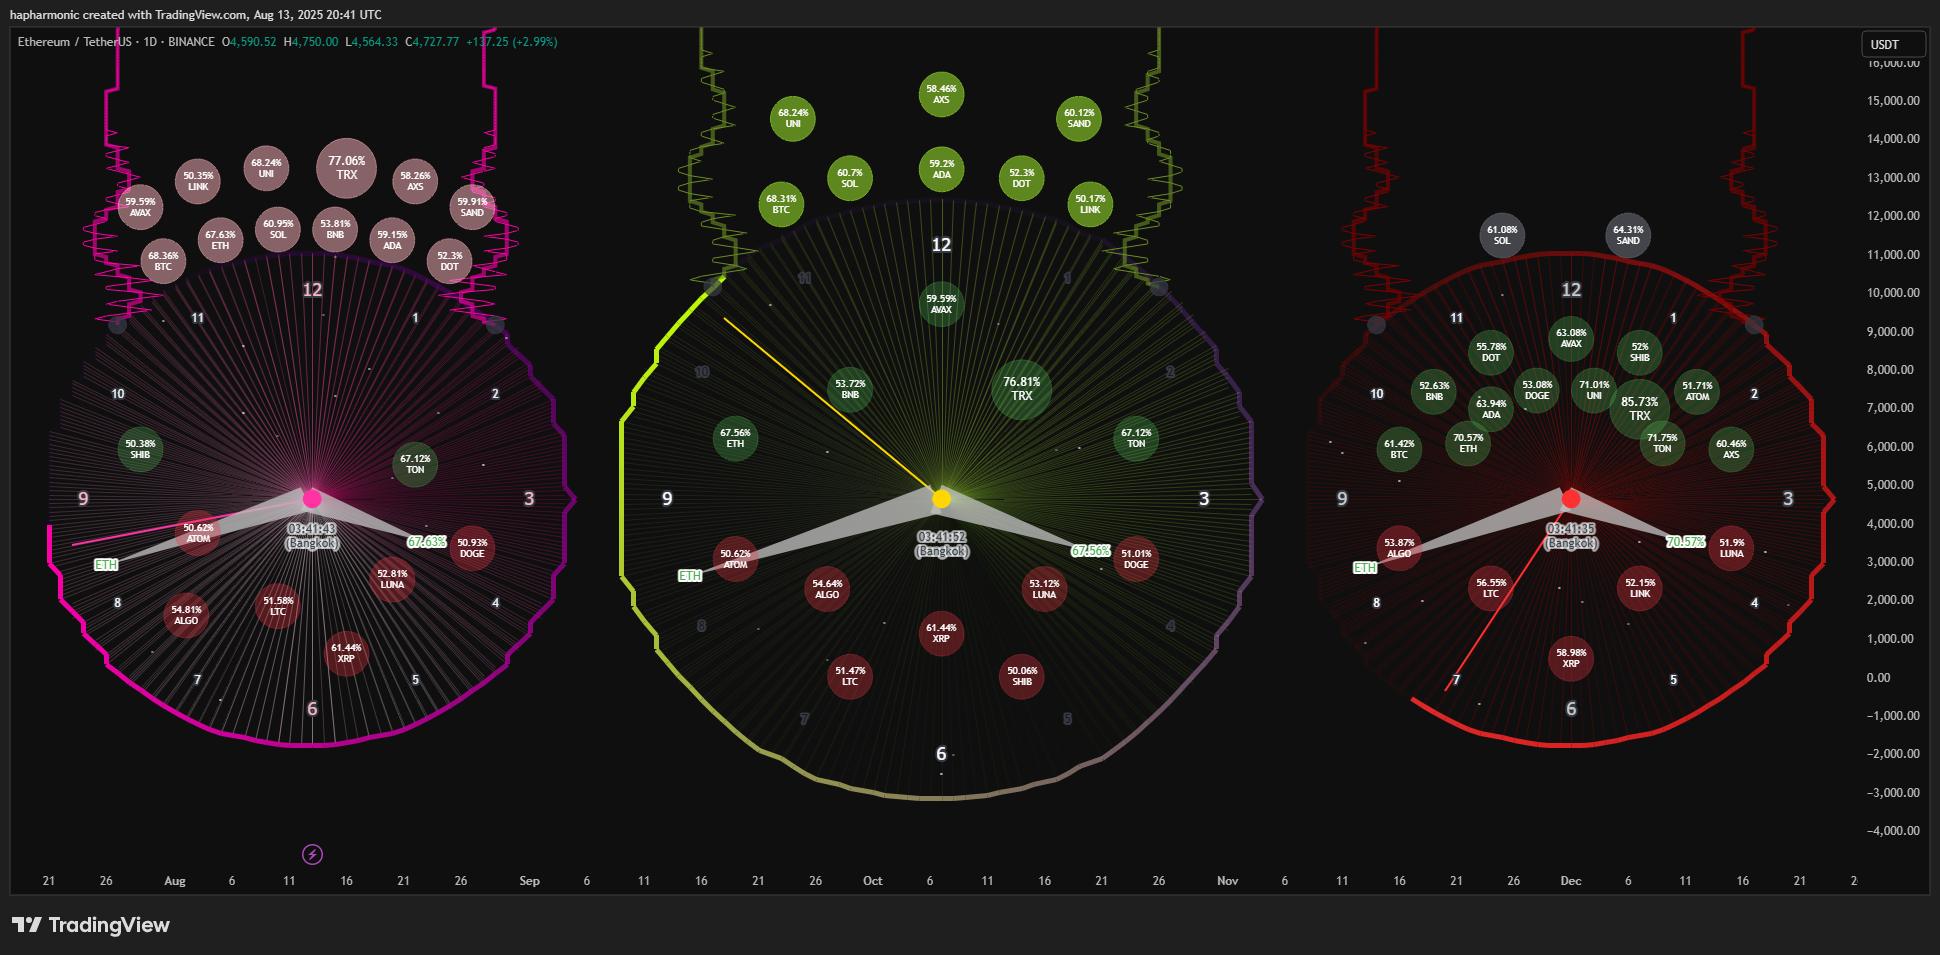The height and width of the screenshot is (955, 1940).
Task: Click the 59.15% ADA bubble
Action: tap(392, 240)
